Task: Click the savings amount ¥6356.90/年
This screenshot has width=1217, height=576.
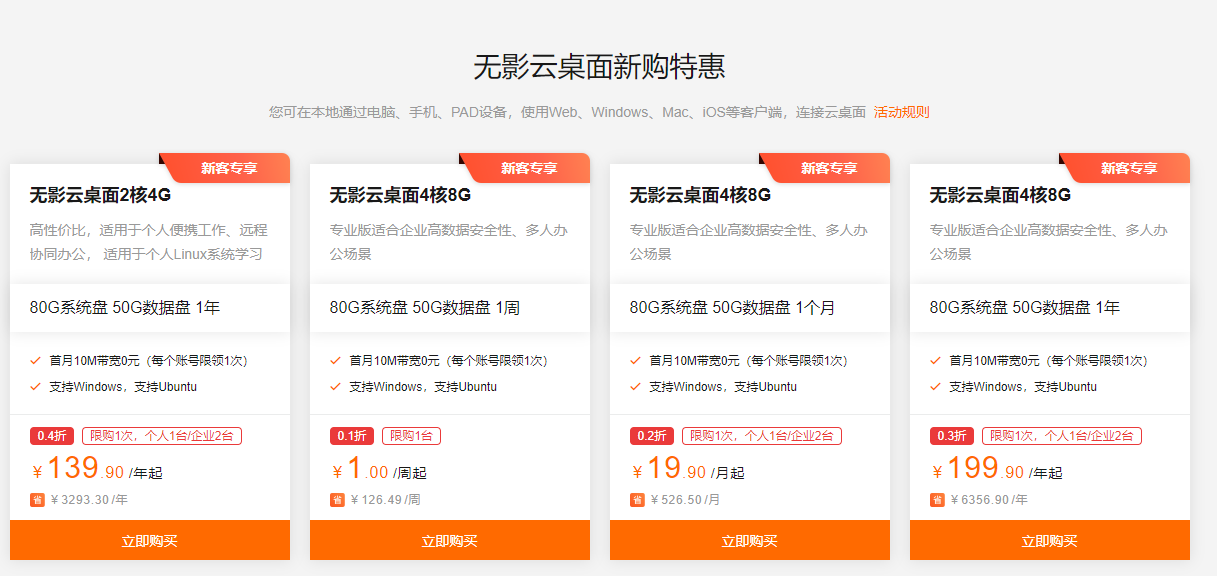Action: pyautogui.click(x=989, y=500)
